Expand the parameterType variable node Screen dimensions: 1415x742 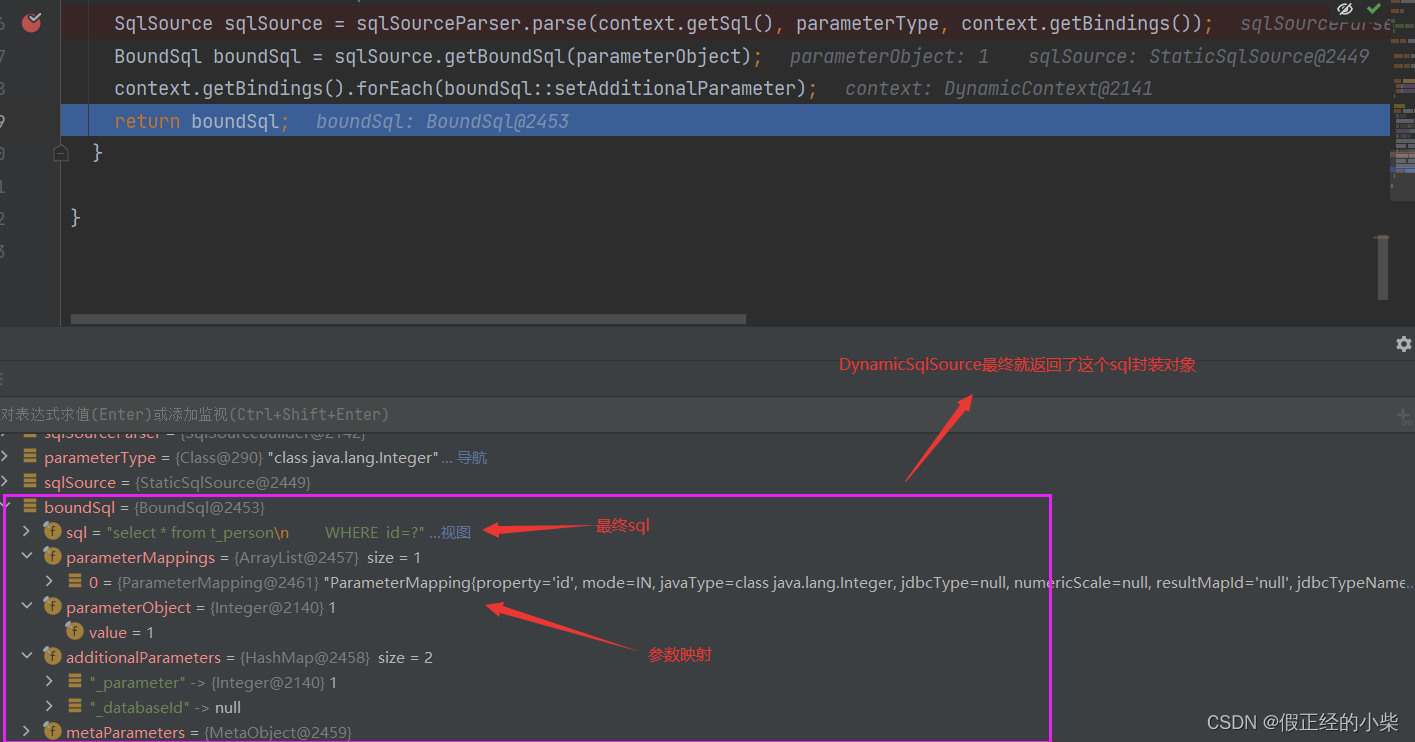(x=5, y=457)
